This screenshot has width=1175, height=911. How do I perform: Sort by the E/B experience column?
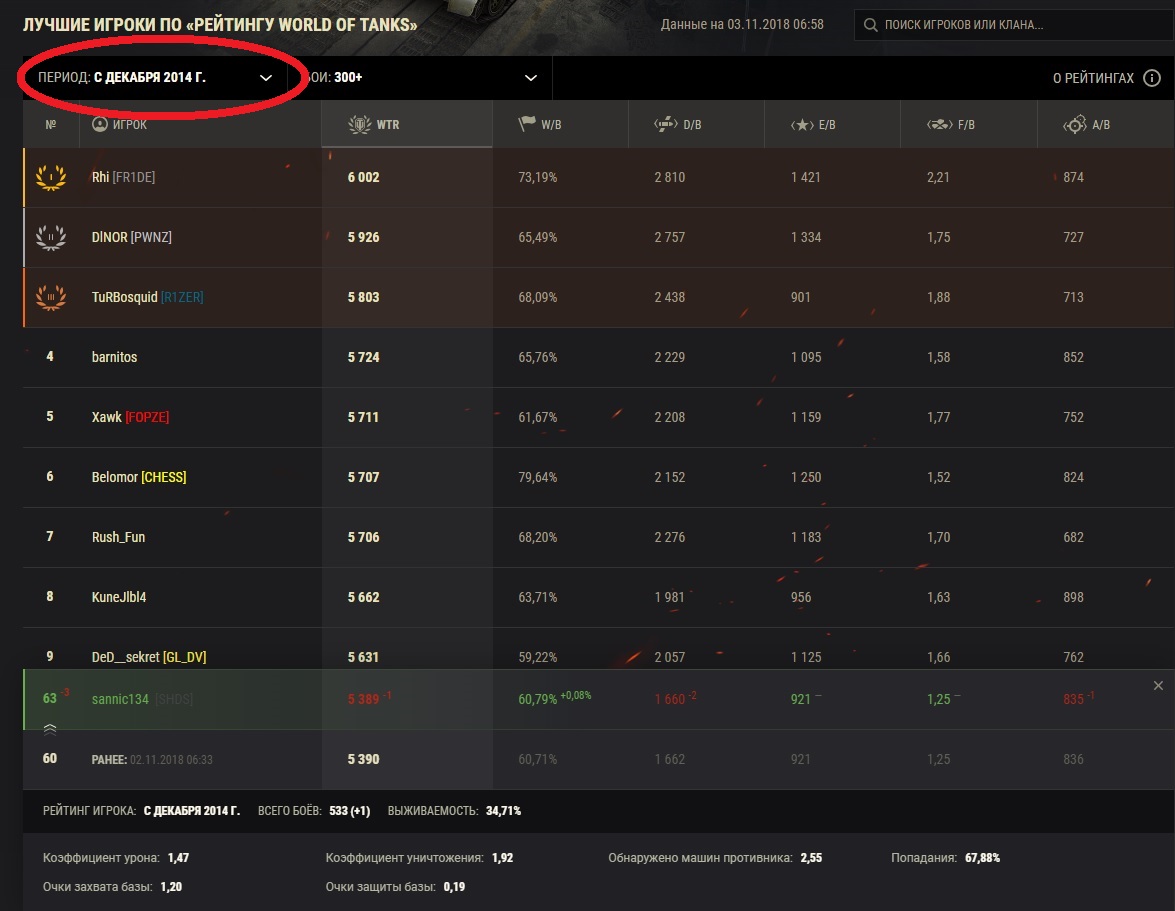pyautogui.click(x=832, y=124)
